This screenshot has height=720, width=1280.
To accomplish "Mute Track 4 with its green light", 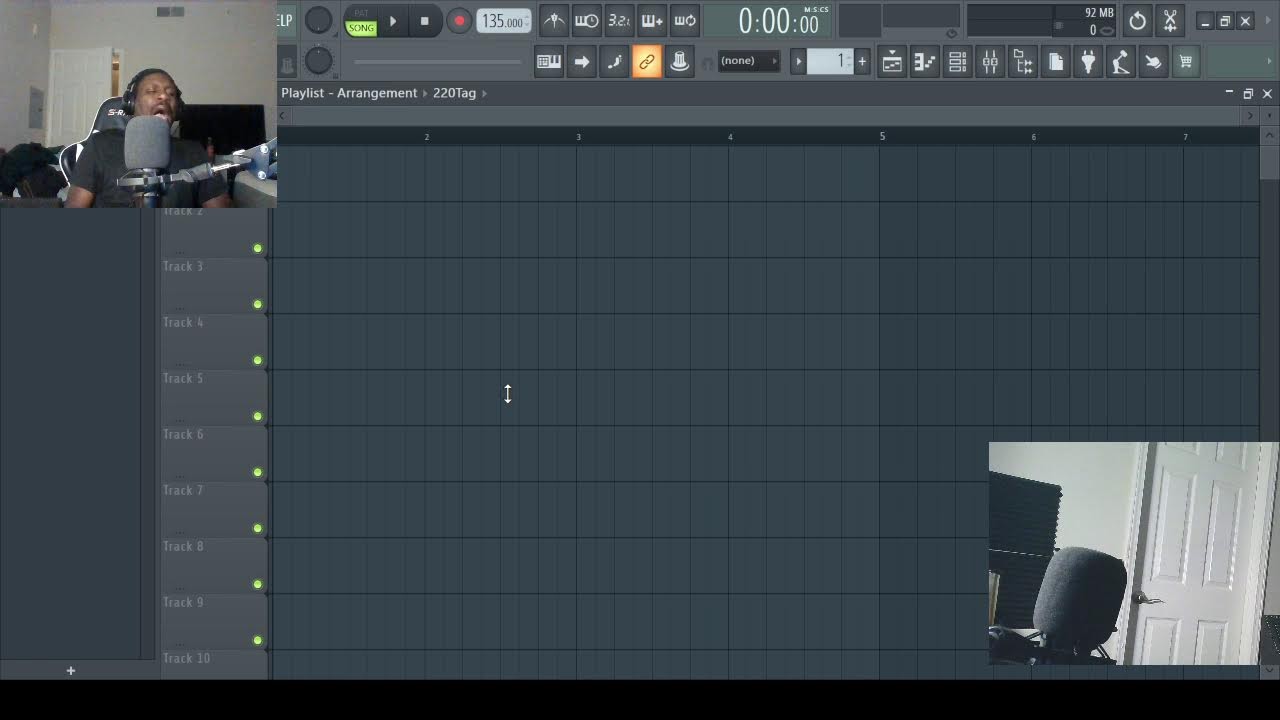I will pyautogui.click(x=257, y=360).
